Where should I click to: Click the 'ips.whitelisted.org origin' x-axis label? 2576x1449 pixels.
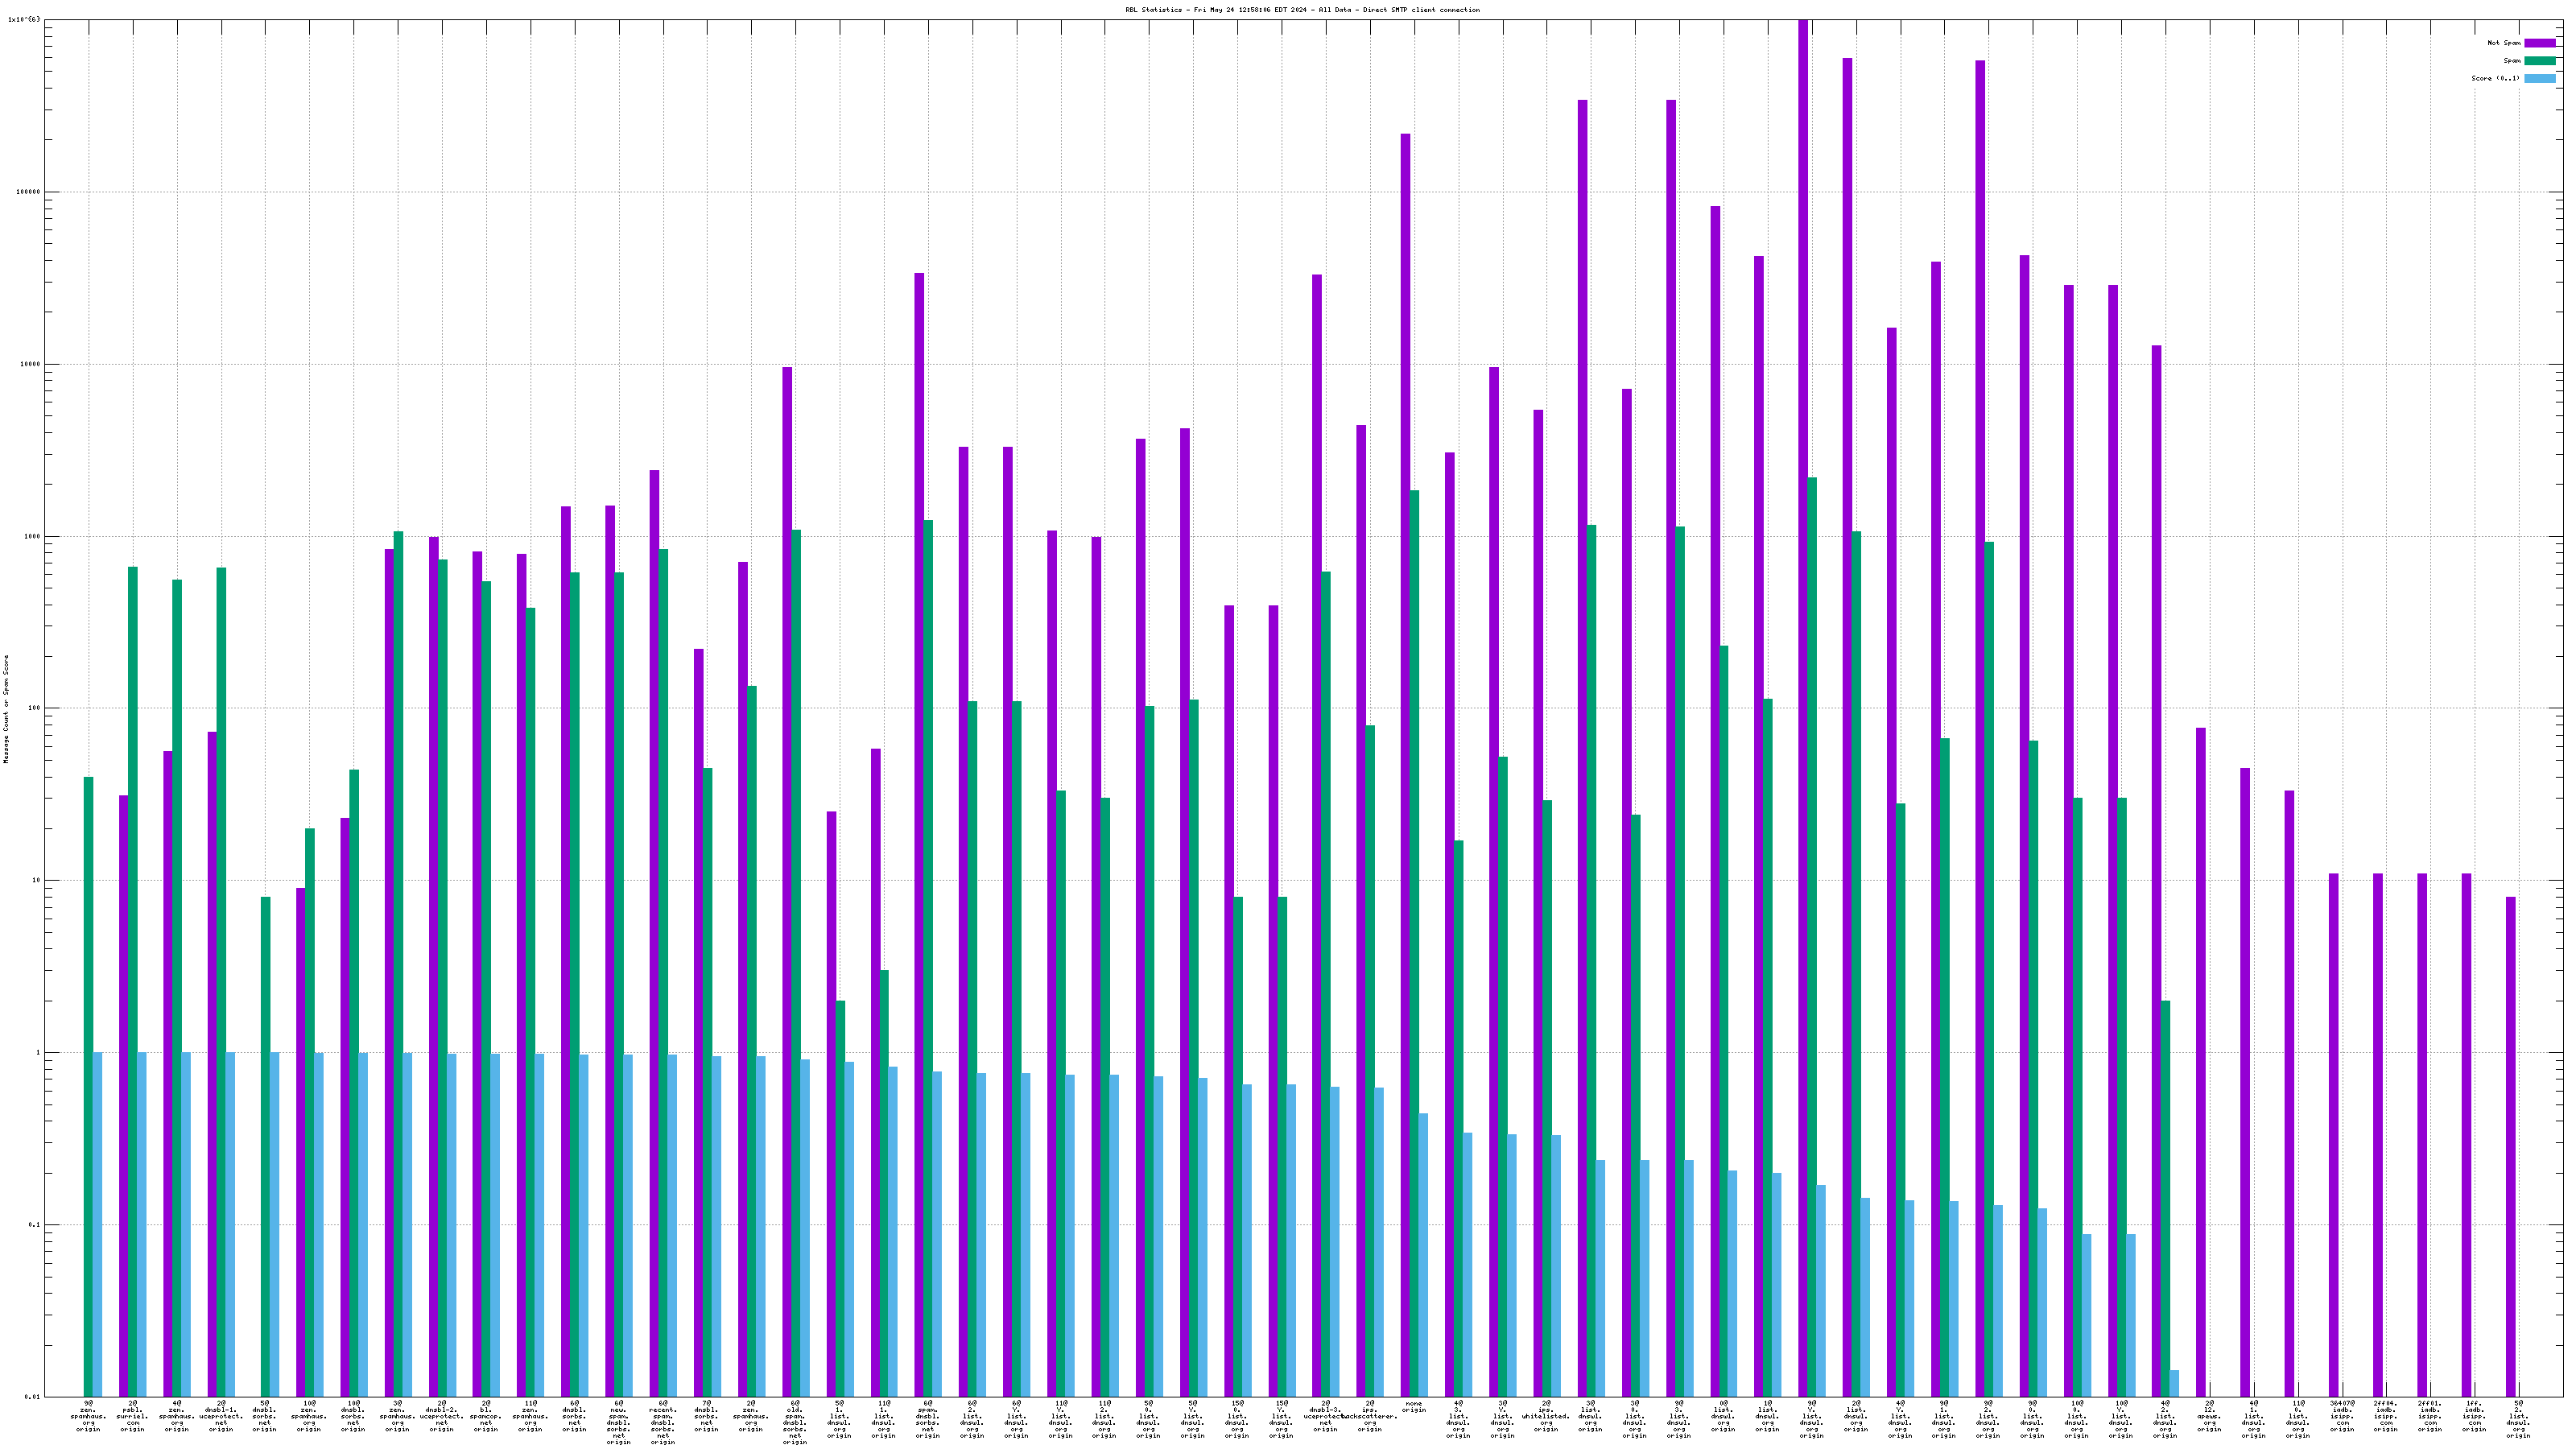pyautogui.click(x=1546, y=1416)
